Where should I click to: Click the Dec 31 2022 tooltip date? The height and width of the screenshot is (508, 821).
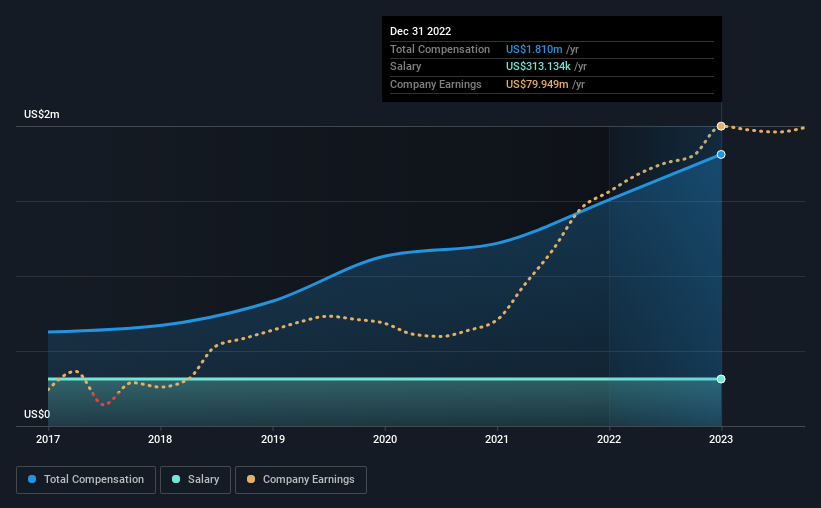pyautogui.click(x=420, y=31)
